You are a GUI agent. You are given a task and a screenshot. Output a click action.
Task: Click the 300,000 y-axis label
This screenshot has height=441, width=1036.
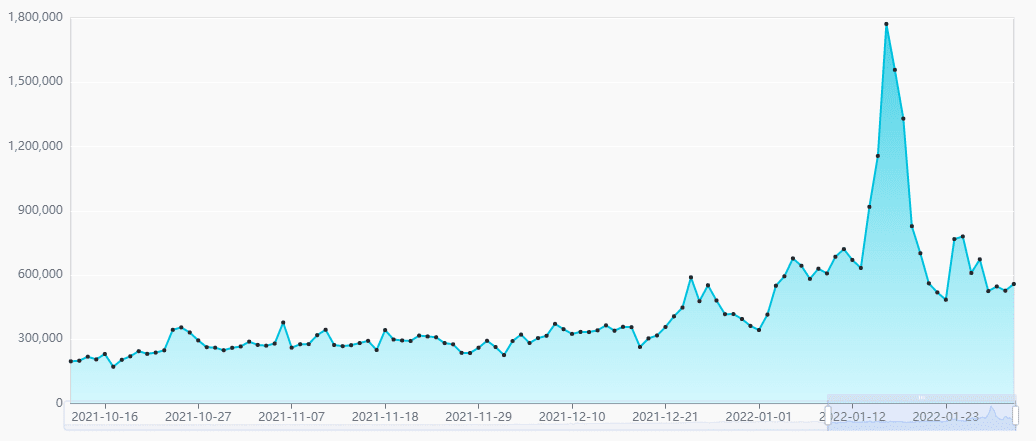[x=41, y=339]
